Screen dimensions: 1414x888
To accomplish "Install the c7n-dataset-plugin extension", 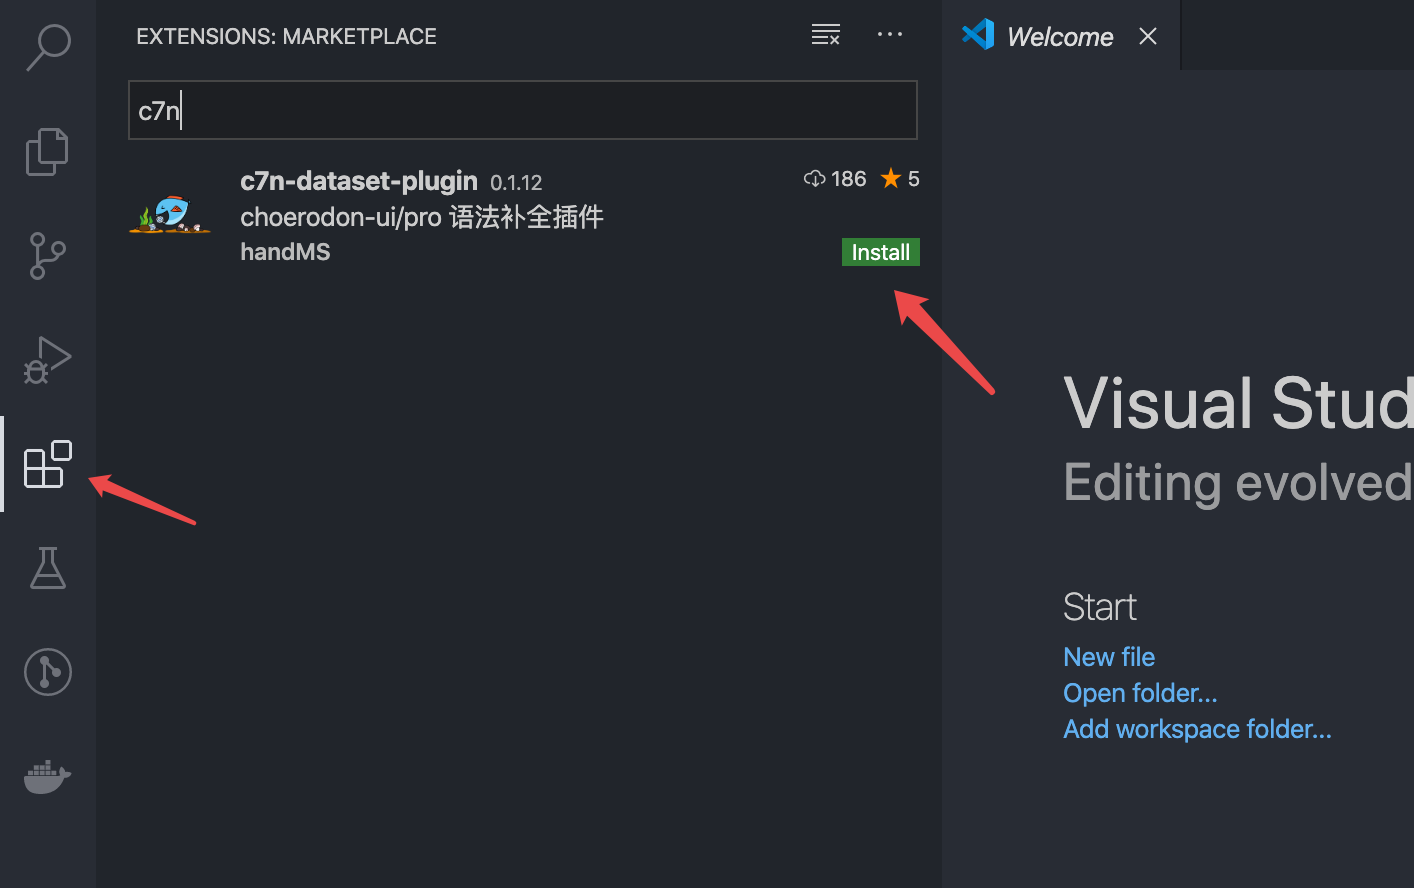I will pyautogui.click(x=880, y=252).
